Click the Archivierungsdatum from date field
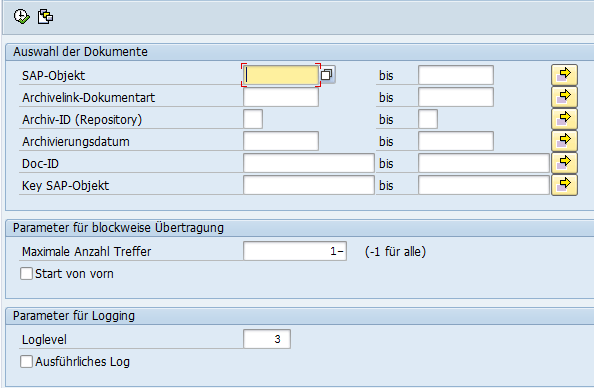The image size is (594, 388). 281,141
